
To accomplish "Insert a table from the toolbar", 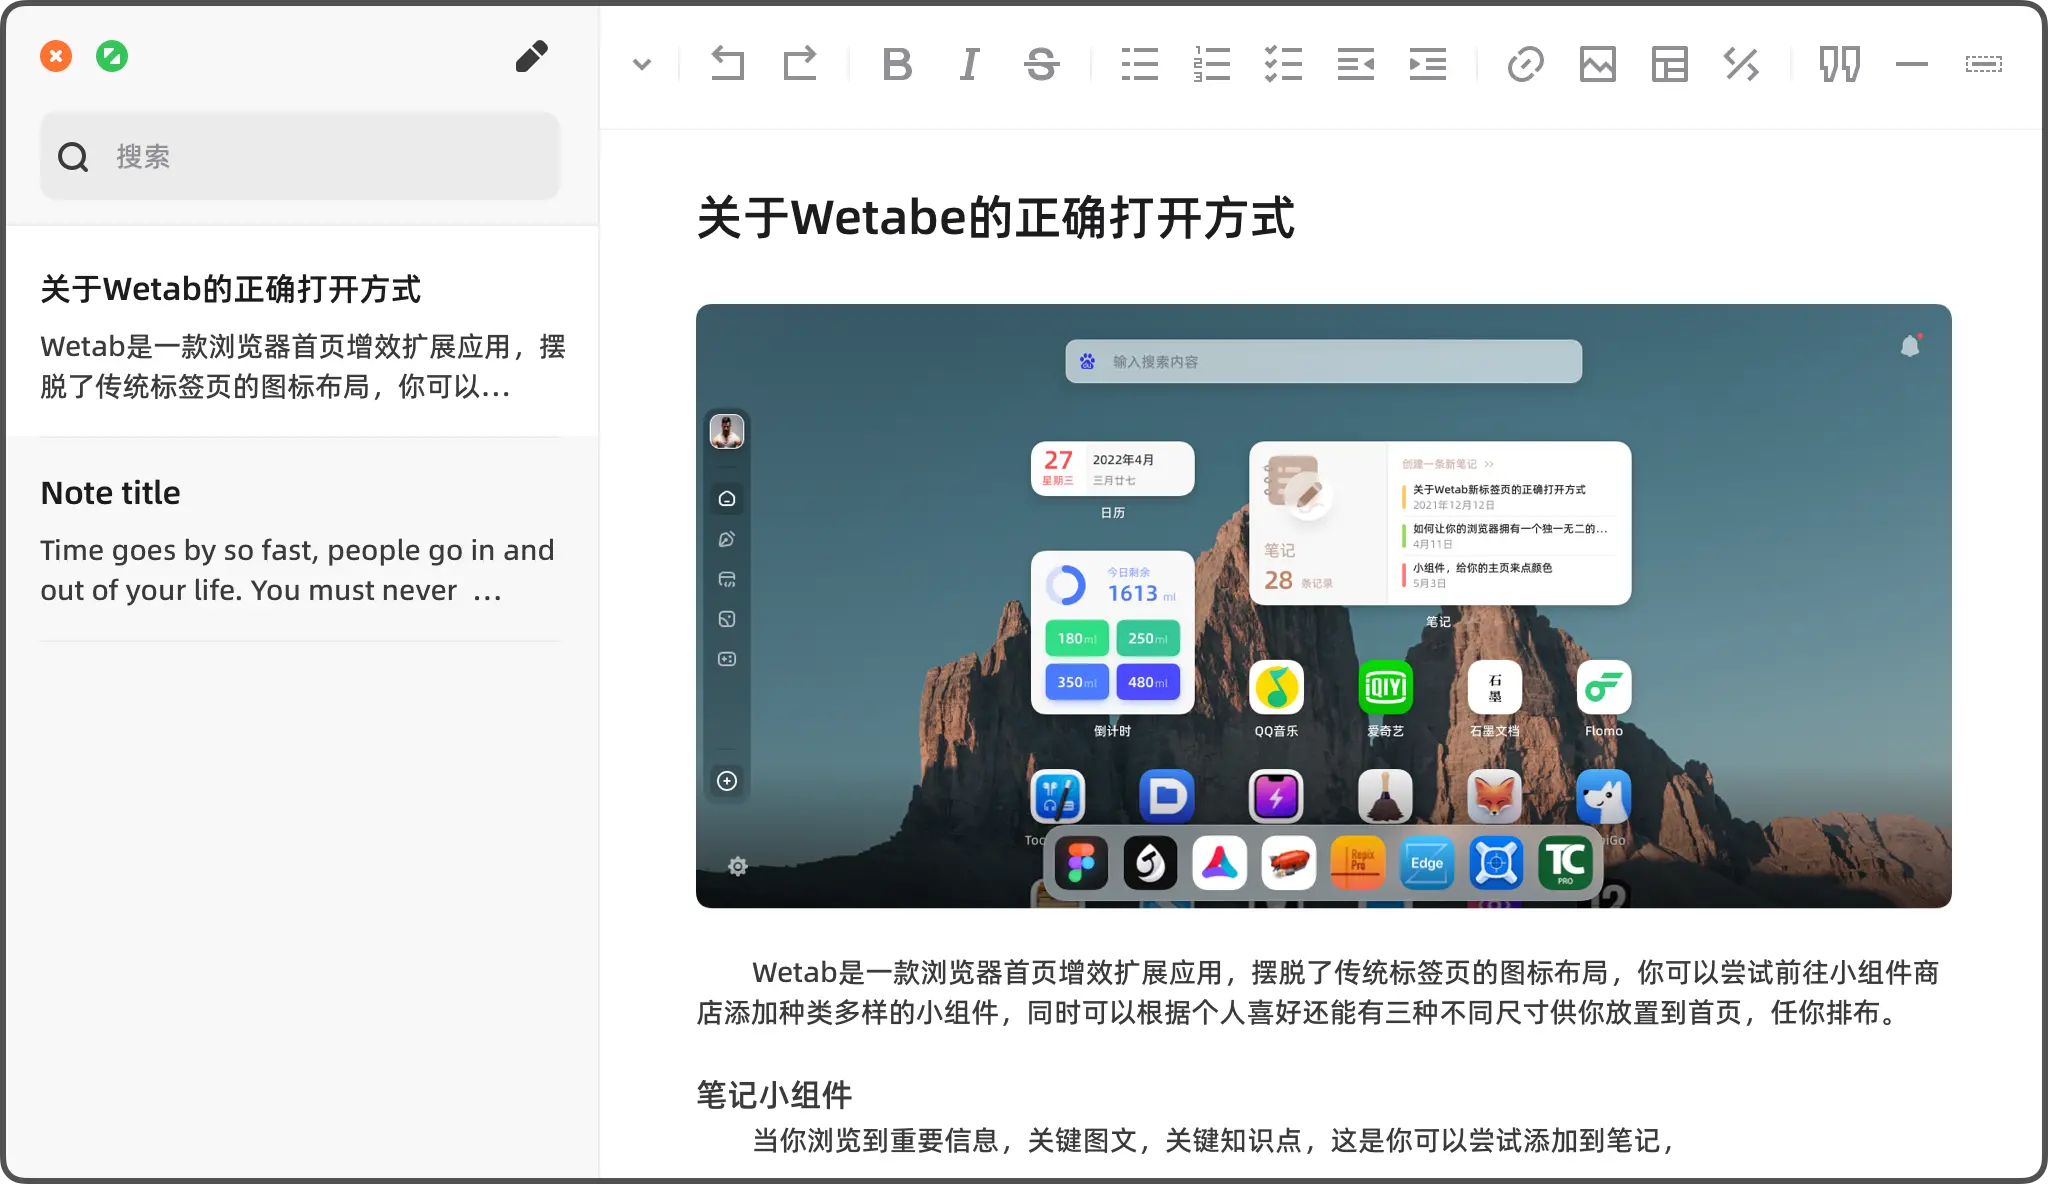I will click(x=1669, y=65).
